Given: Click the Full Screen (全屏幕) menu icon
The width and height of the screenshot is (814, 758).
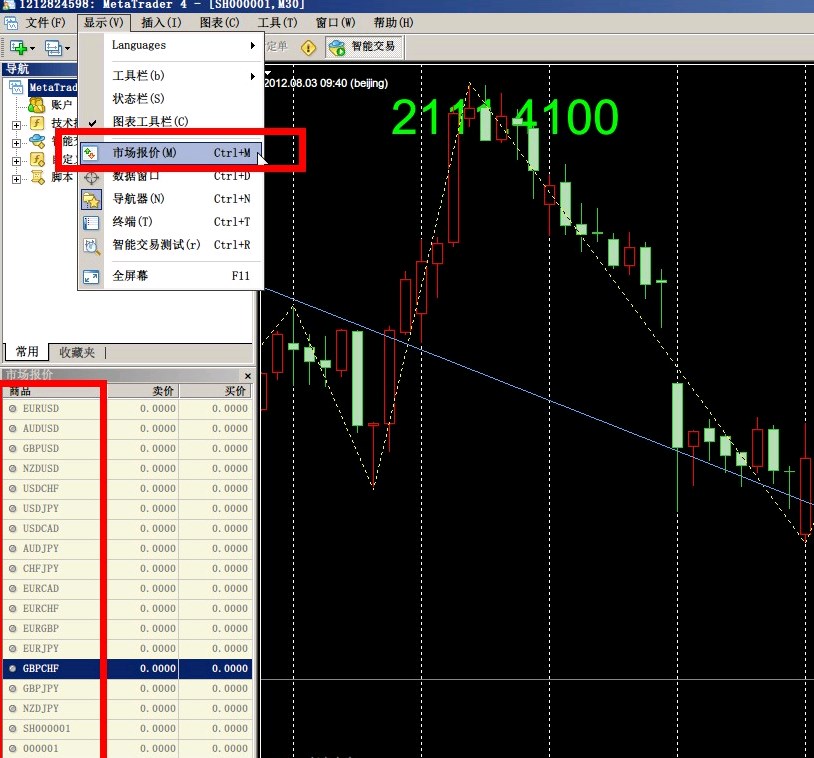Looking at the screenshot, I should click(91, 276).
